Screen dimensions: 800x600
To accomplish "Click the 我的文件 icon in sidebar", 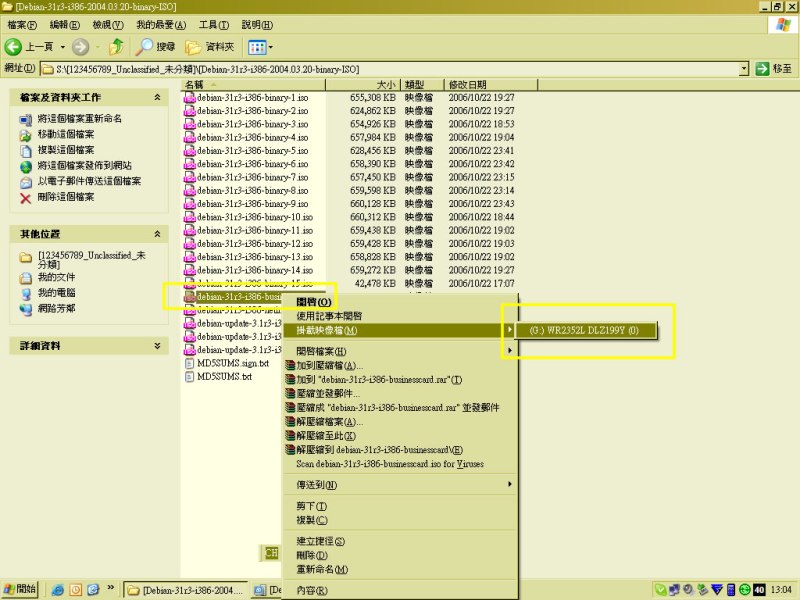I will pyautogui.click(x=26, y=278).
